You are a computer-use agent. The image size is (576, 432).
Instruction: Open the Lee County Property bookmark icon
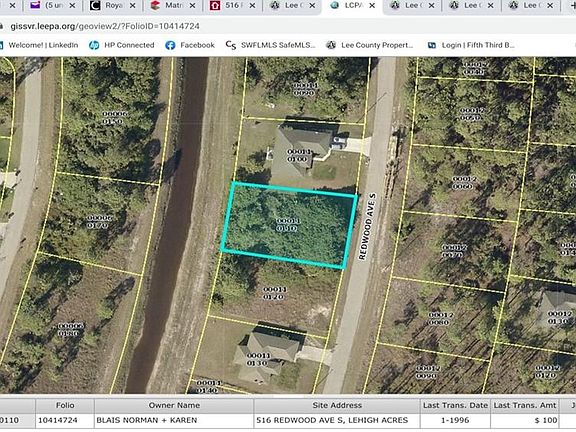pos(331,45)
